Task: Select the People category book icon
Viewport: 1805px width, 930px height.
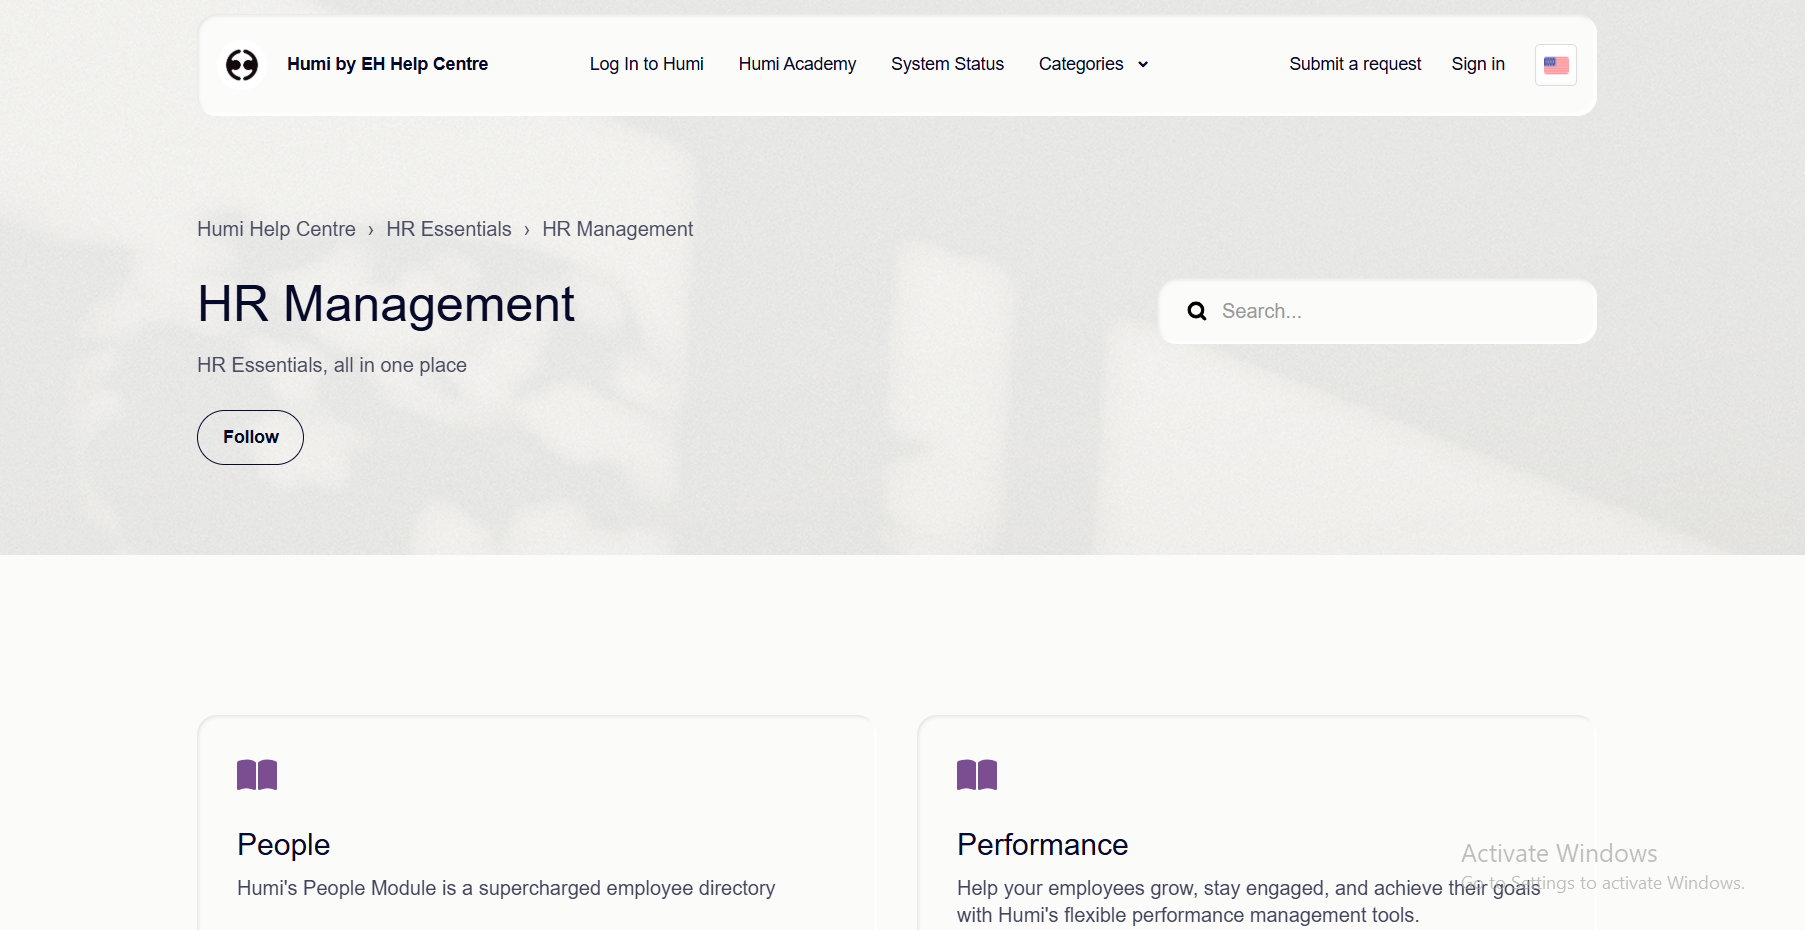Action: (x=257, y=774)
